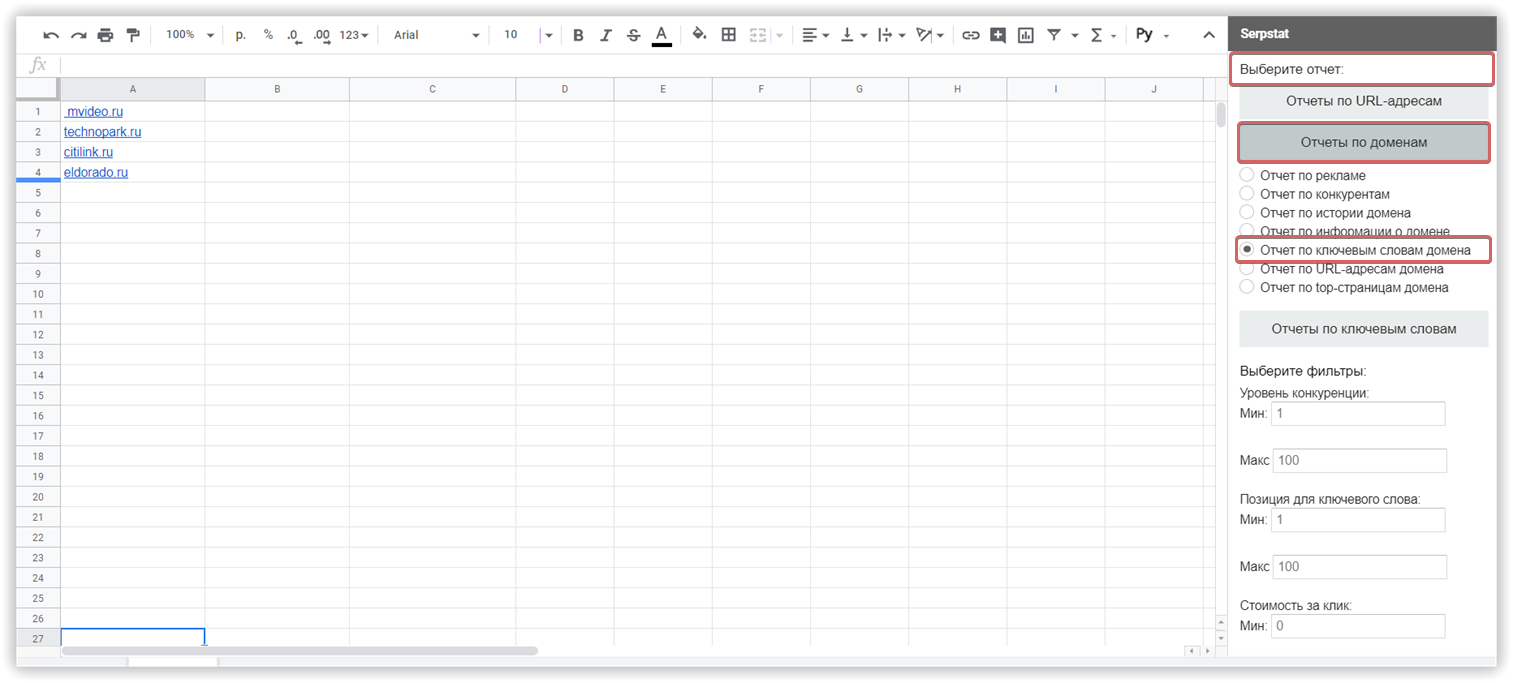Open the filter views dropdown arrow

tap(1074, 35)
